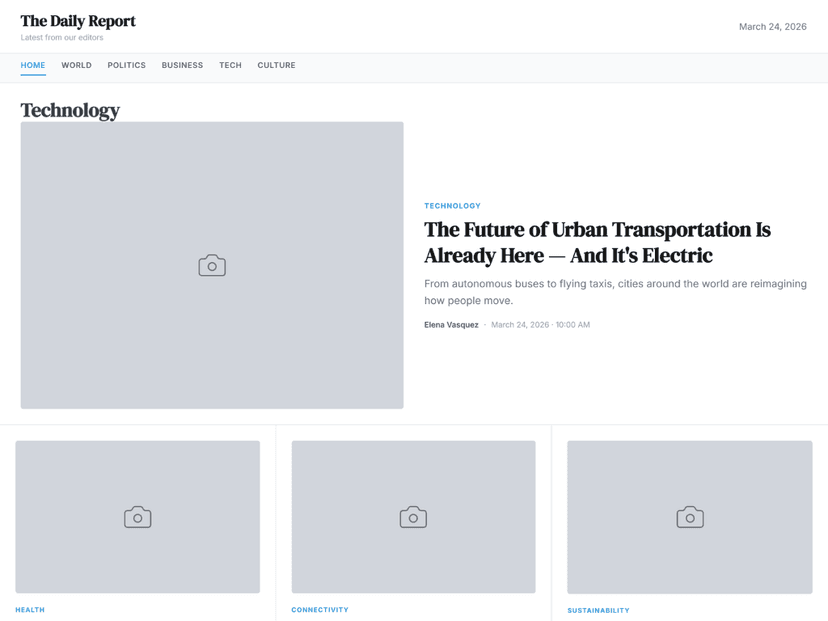This screenshot has width=828, height=621.
Task: Click the Health category label
Action: point(30,609)
